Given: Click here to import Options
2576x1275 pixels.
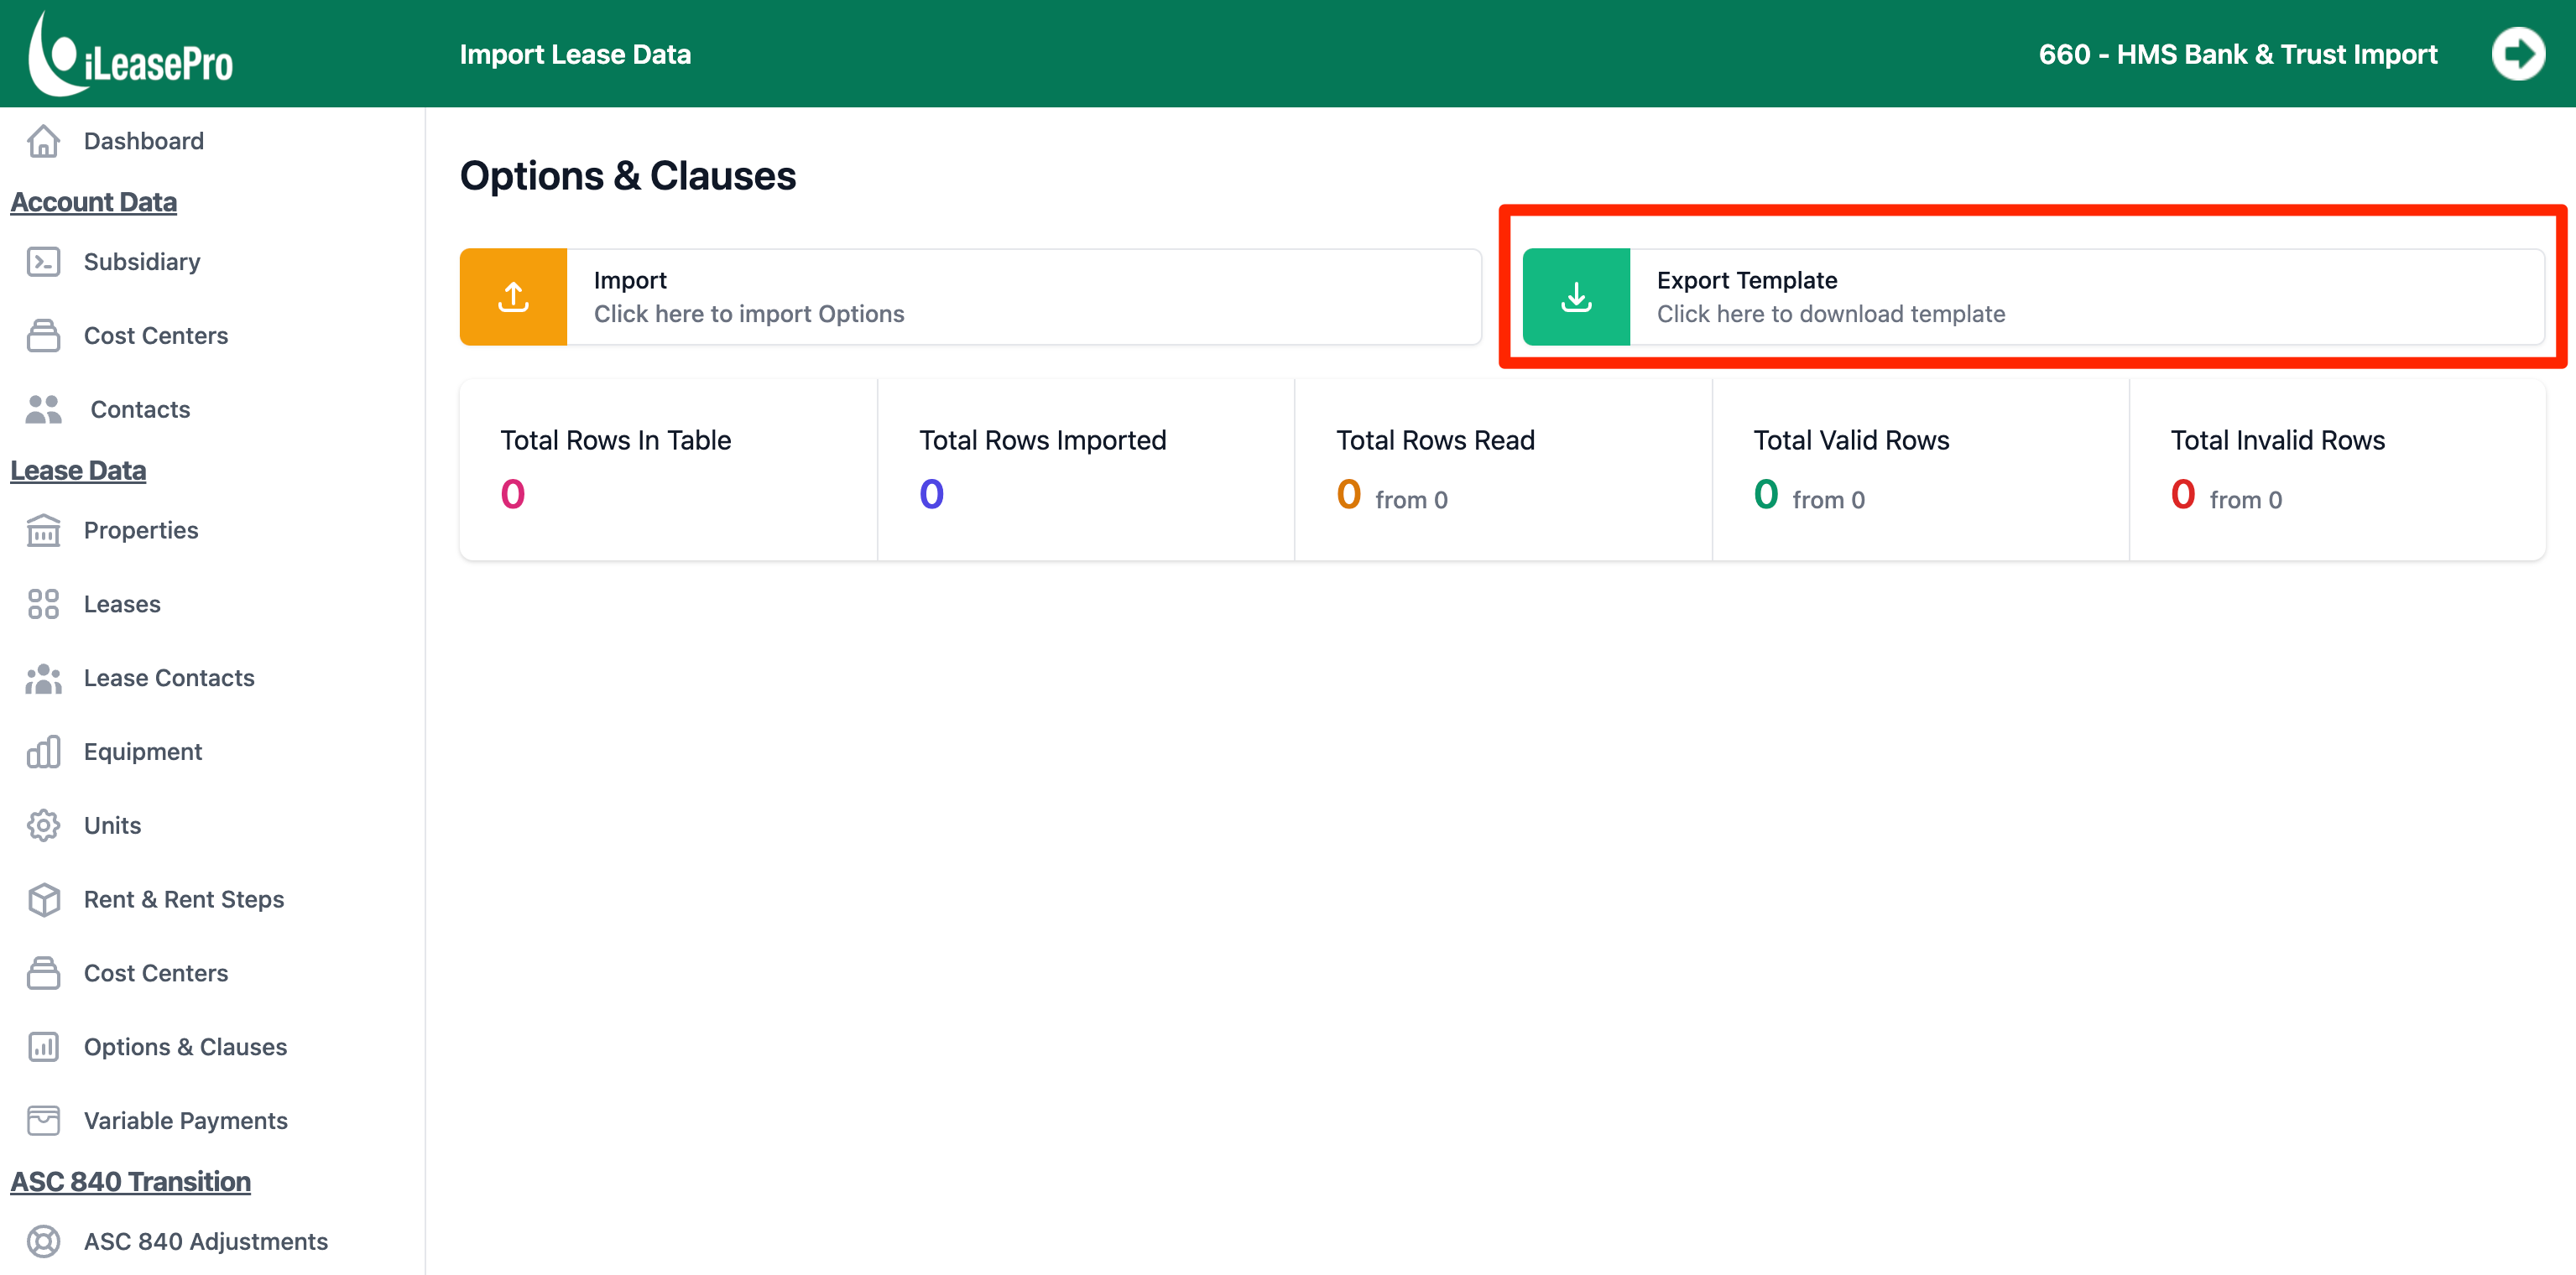Looking at the screenshot, I should click(x=748, y=314).
